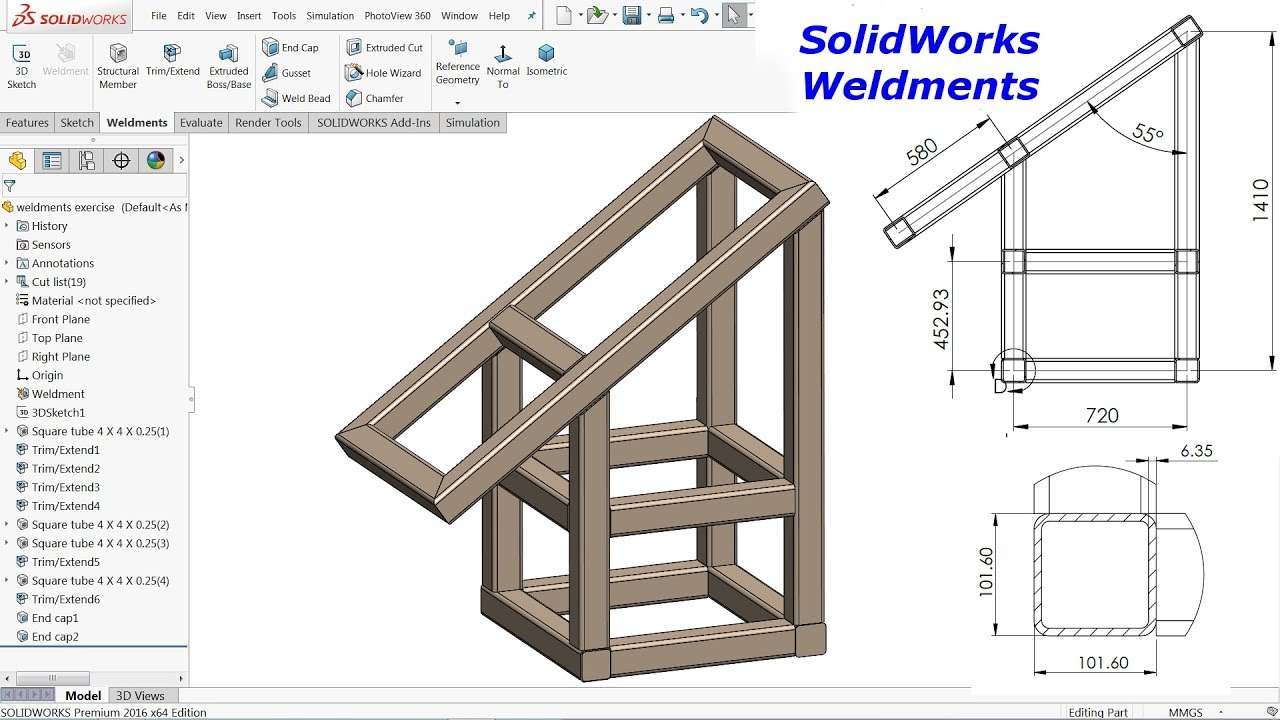This screenshot has width=1280, height=720.
Task: Expand Square tube 4 X 4 X 0.25(4)
Action: (x=7, y=580)
